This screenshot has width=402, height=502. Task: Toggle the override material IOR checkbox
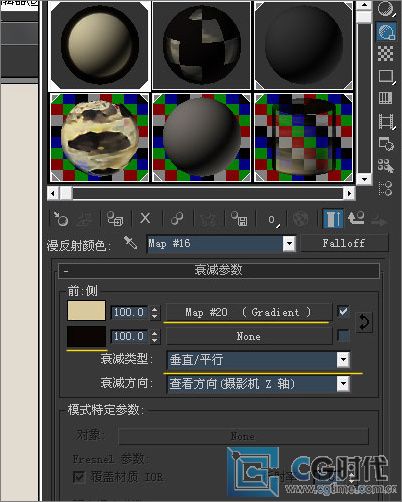79,477
